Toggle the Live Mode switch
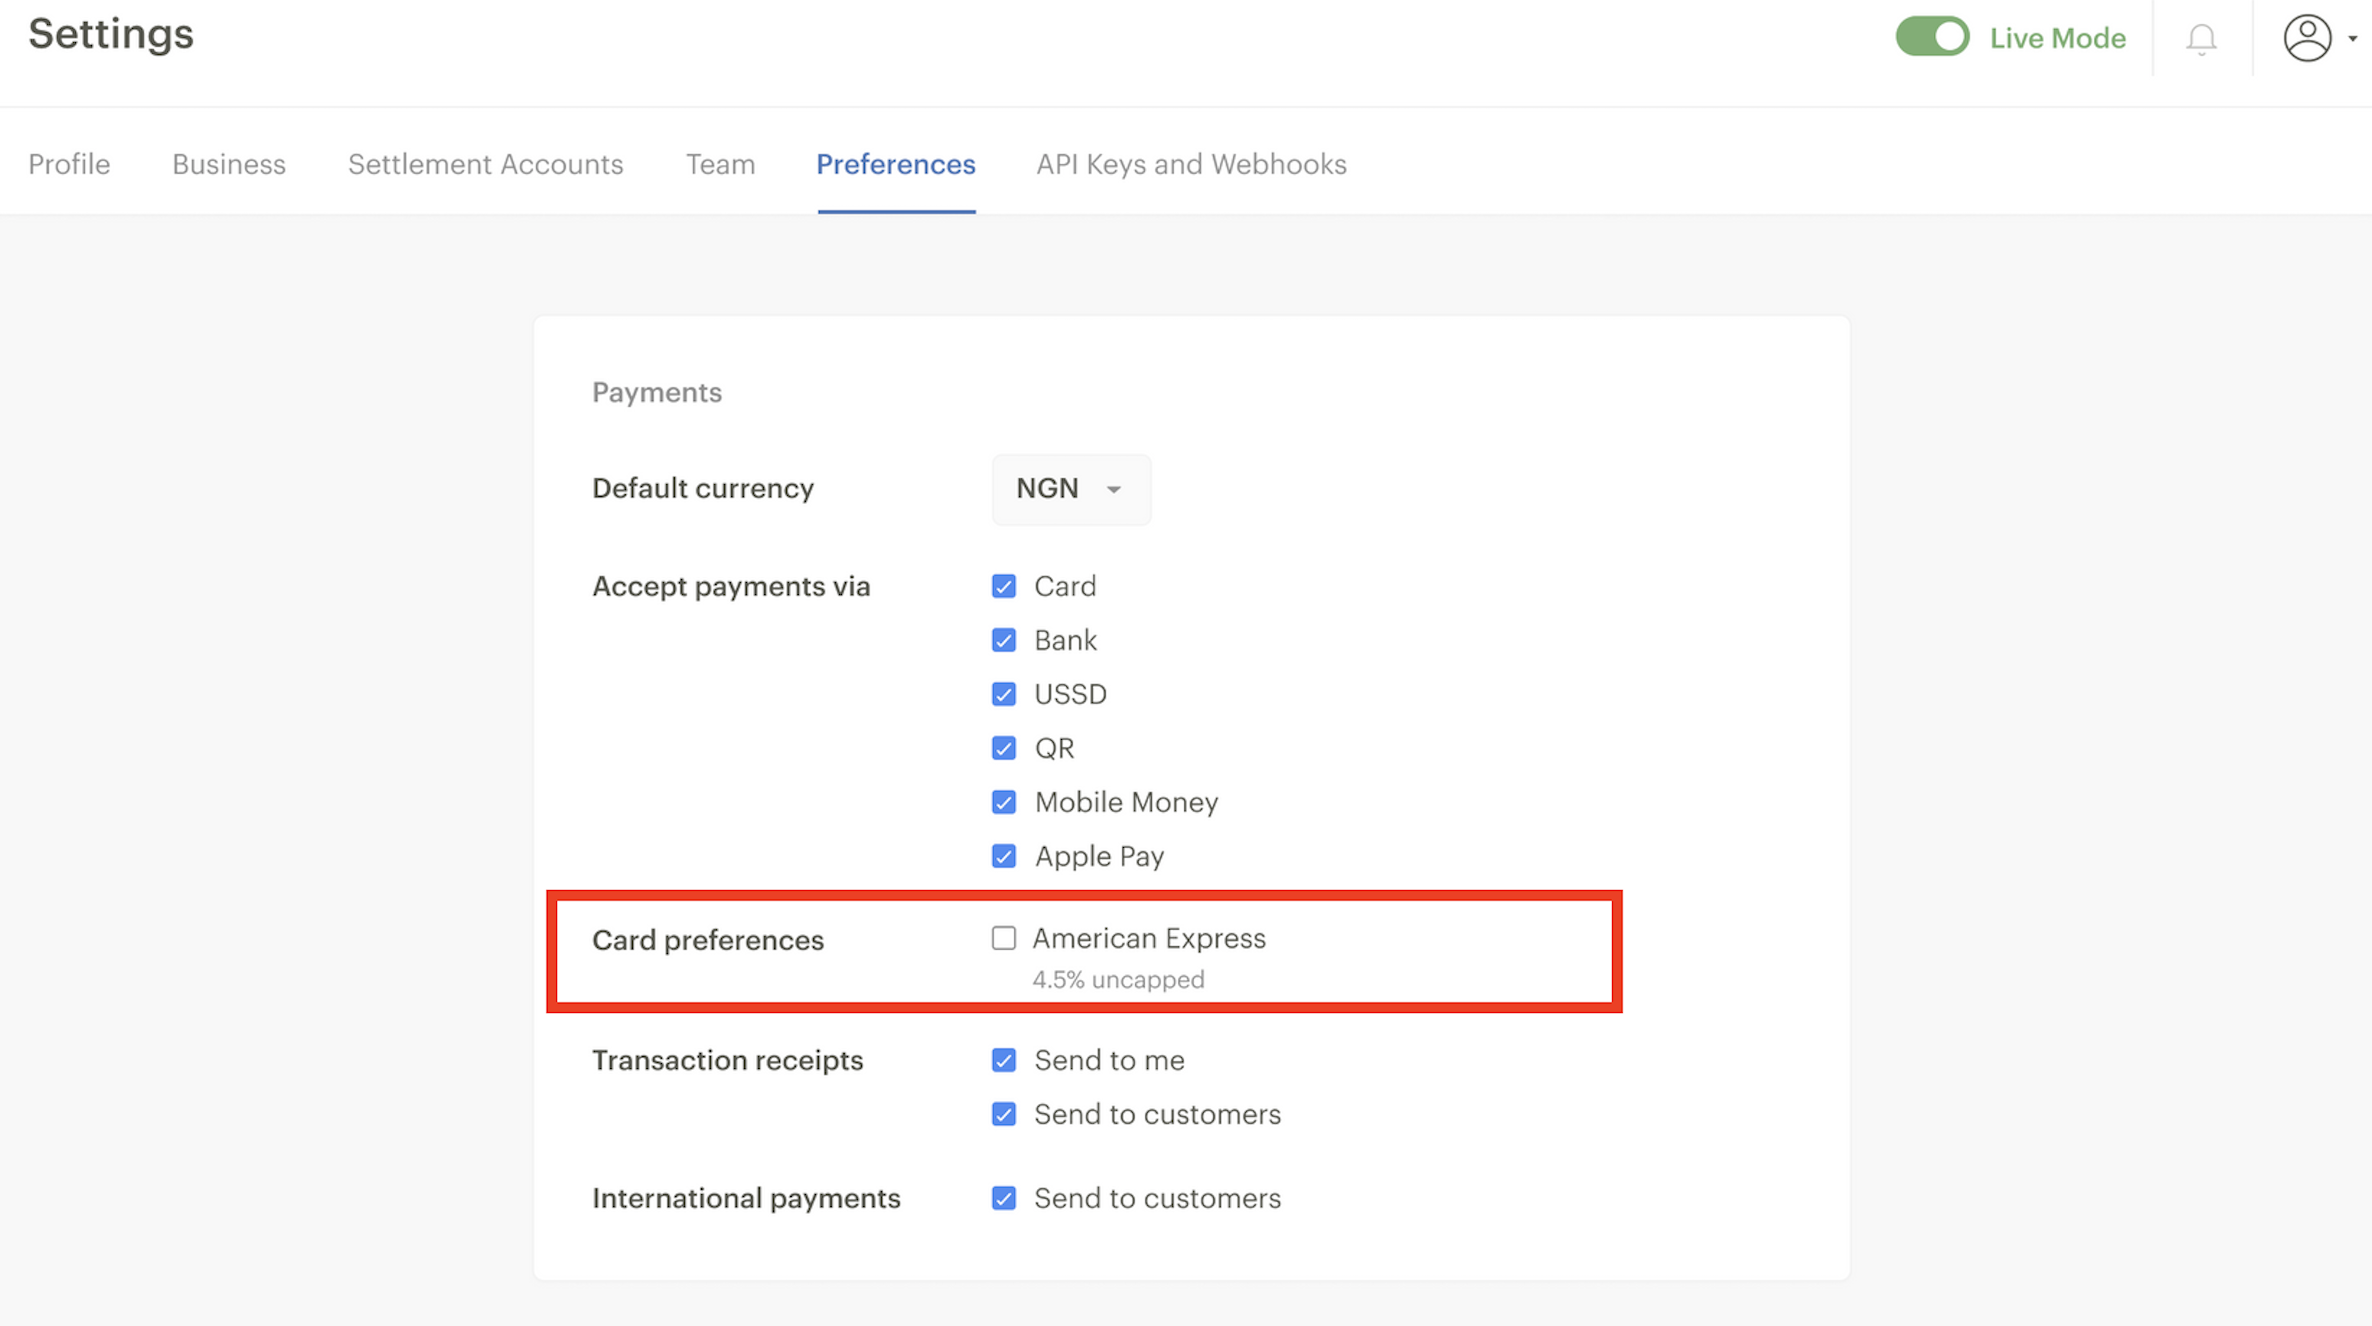This screenshot has width=2372, height=1326. [1932, 37]
